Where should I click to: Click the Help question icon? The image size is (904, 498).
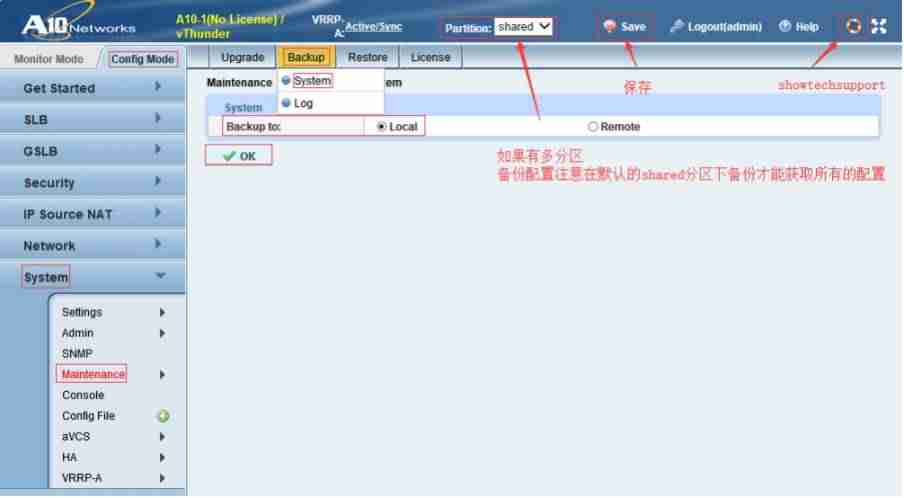(x=785, y=27)
